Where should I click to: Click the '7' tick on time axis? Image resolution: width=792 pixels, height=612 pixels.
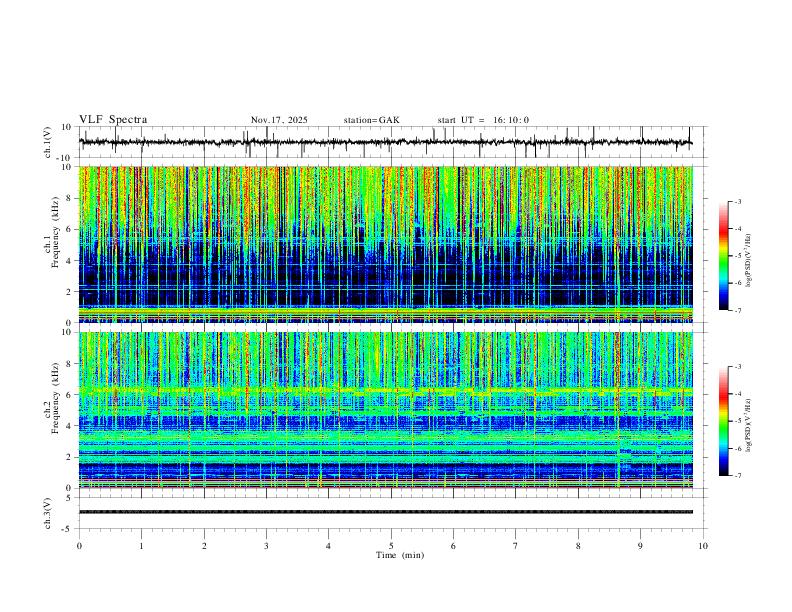point(516,546)
